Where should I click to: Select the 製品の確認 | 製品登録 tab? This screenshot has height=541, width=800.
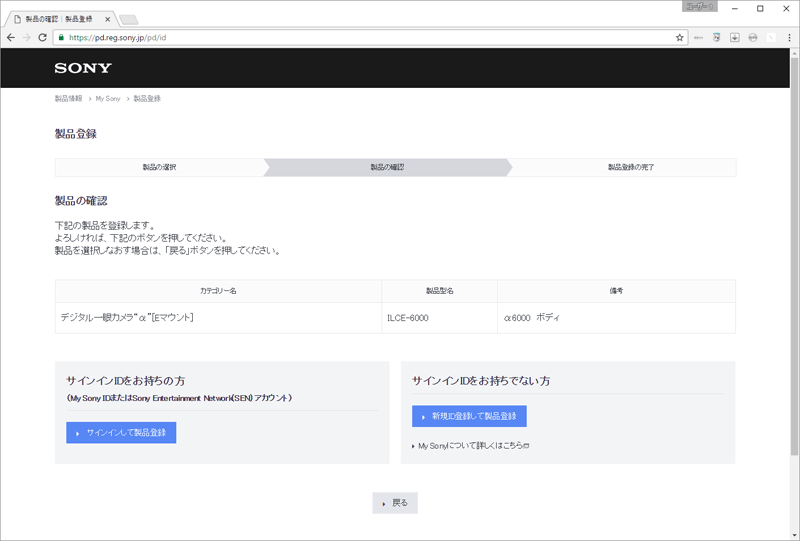tap(59, 19)
